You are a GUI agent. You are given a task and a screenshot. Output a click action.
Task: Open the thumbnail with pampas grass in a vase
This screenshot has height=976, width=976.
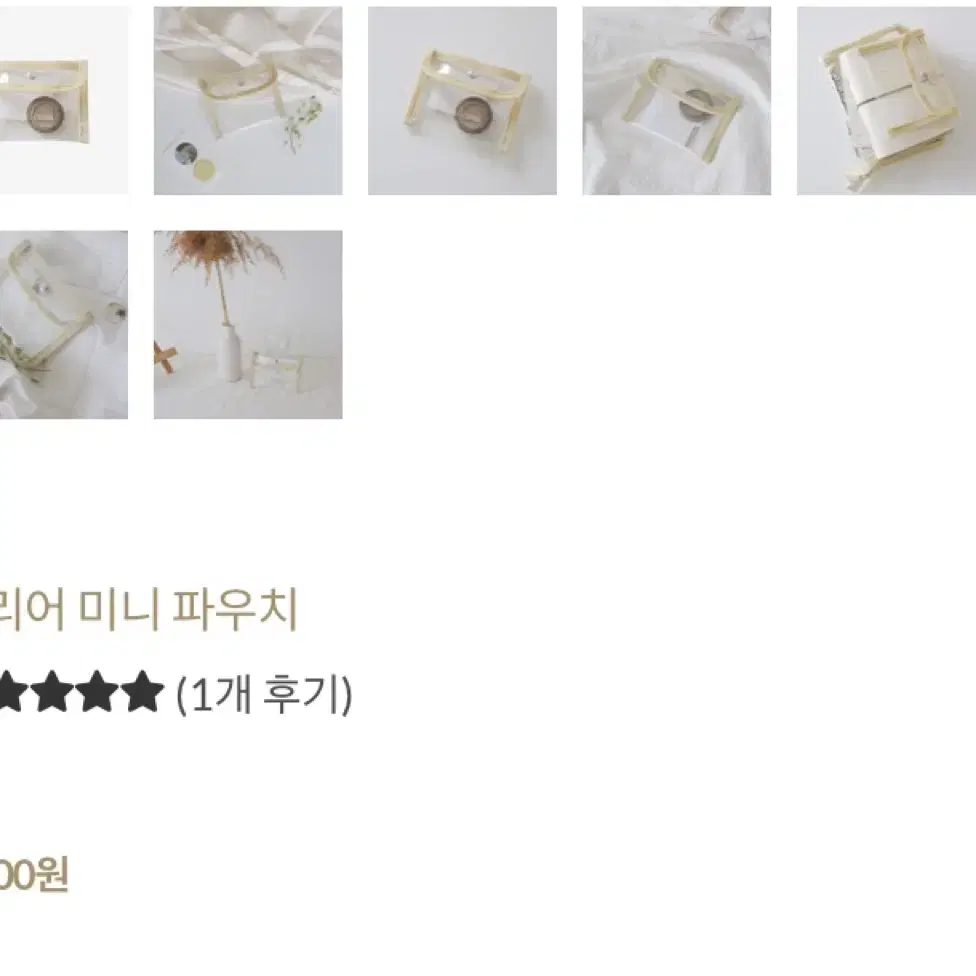click(248, 324)
